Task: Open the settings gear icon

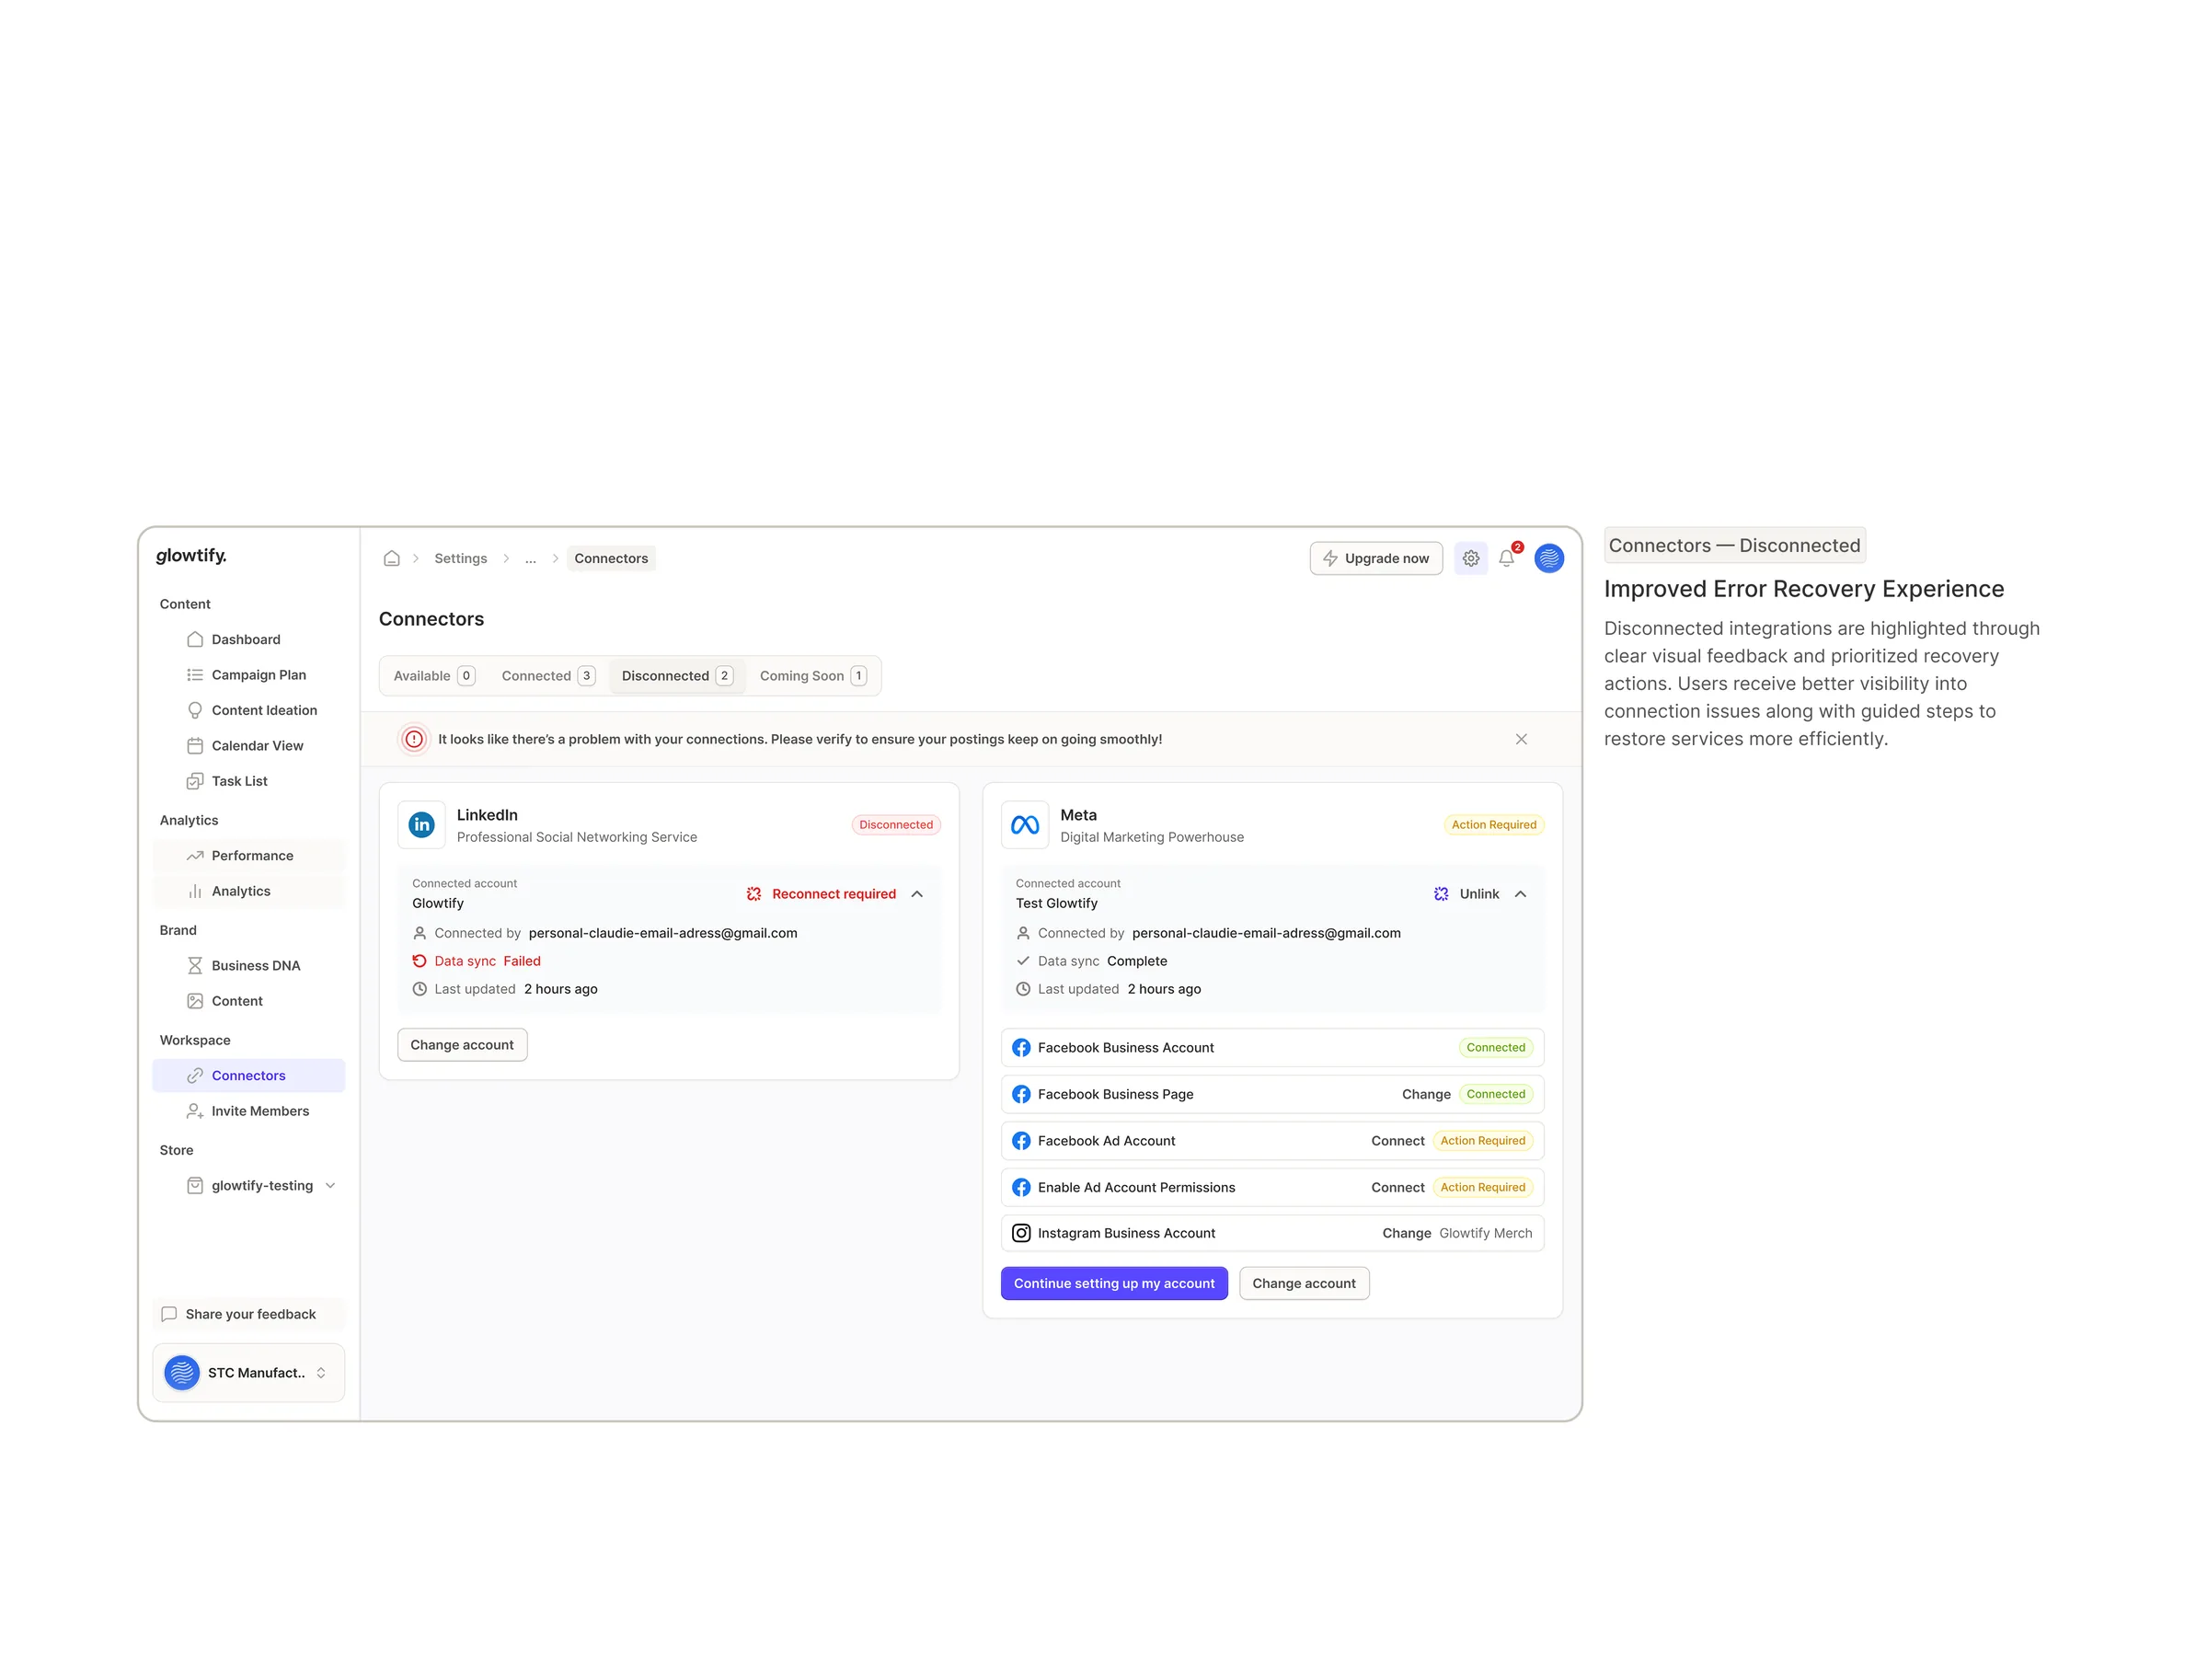Action: (x=1470, y=558)
